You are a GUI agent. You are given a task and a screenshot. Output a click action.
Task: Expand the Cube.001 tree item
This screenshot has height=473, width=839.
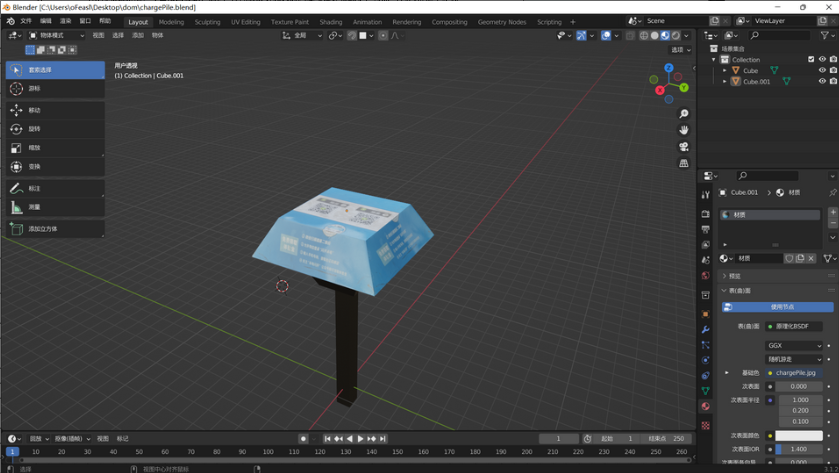[725, 81]
